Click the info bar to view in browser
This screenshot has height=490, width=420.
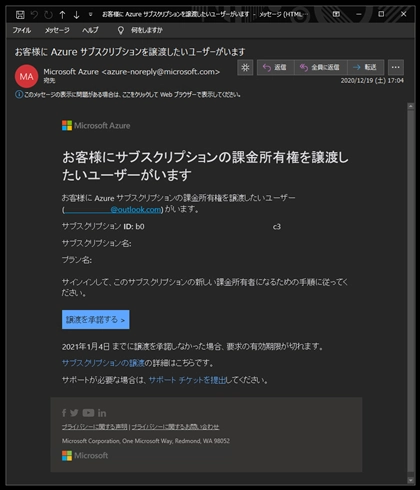tap(128, 95)
